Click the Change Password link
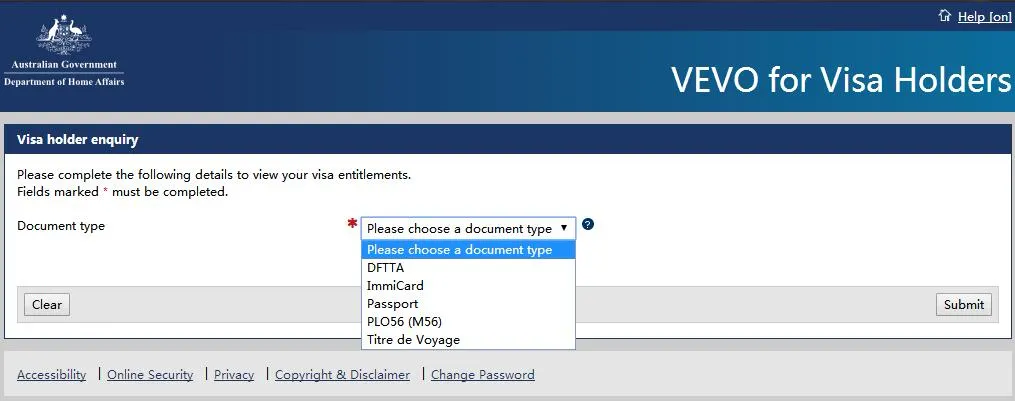This screenshot has width=1015, height=401. click(x=482, y=375)
